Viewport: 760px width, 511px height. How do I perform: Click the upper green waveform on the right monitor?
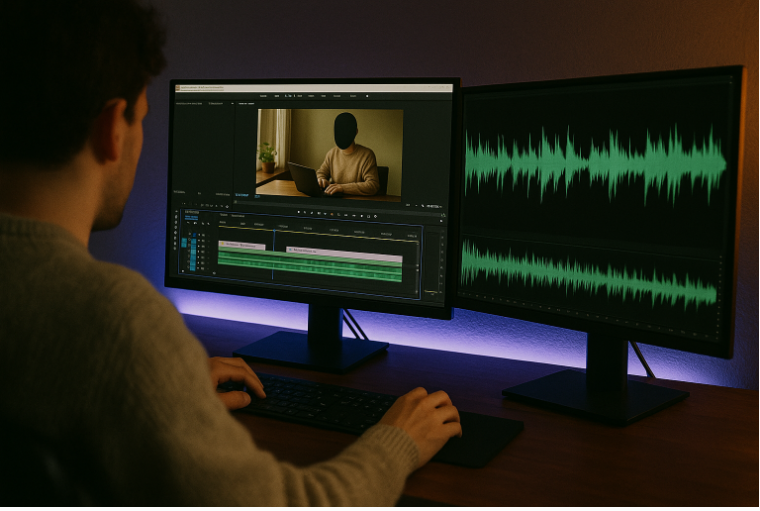(595, 164)
